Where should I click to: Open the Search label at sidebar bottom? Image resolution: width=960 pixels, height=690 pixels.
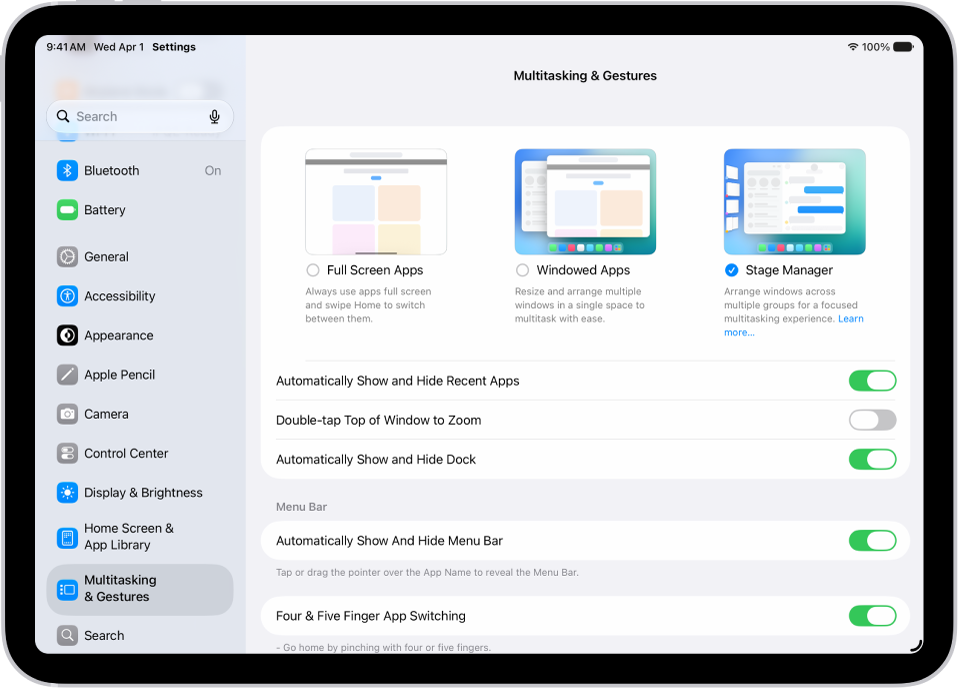click(104, 636)
